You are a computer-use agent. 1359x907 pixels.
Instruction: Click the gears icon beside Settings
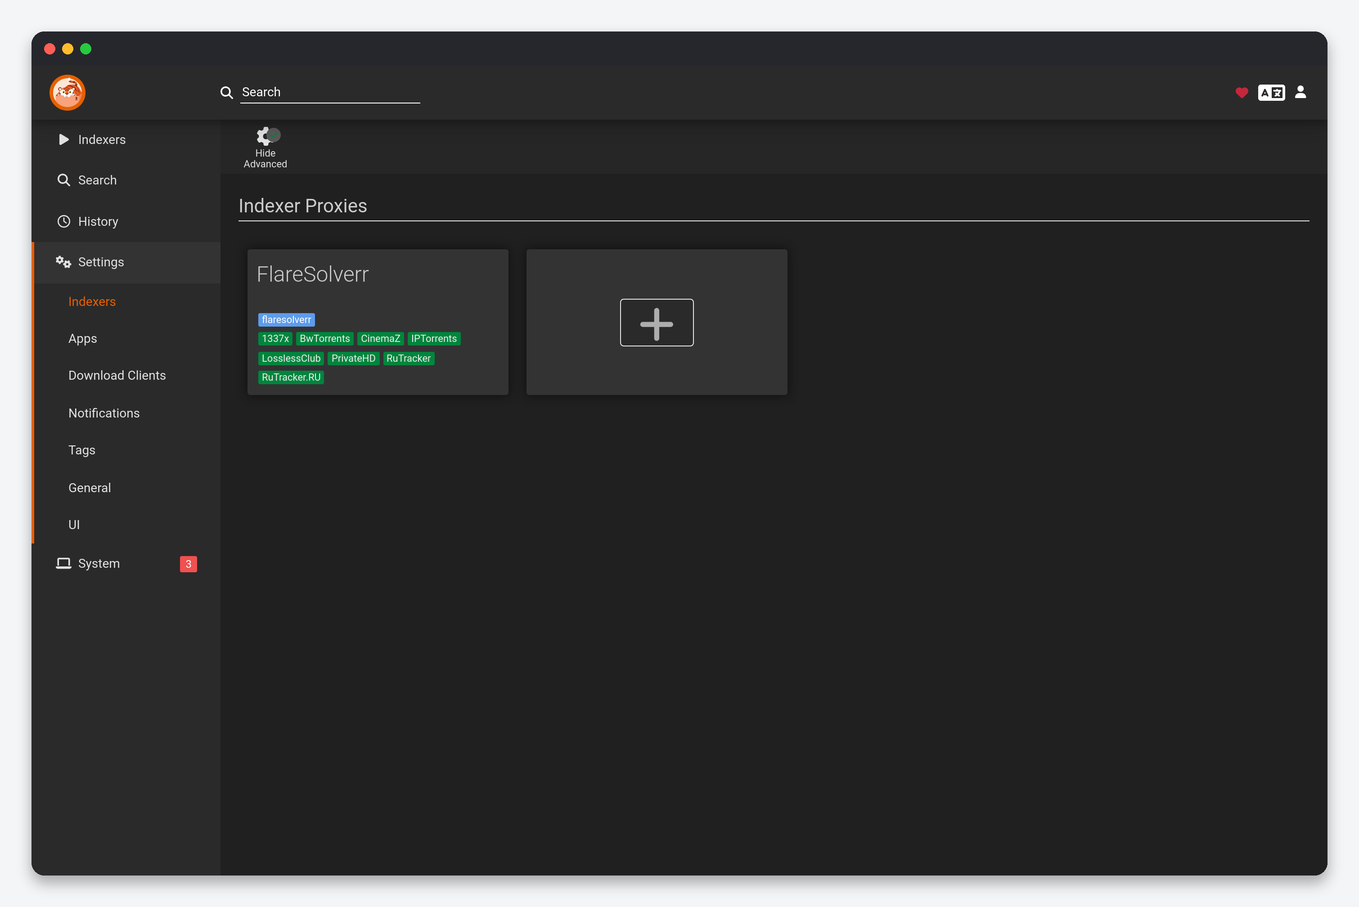(x=63, y=262)
